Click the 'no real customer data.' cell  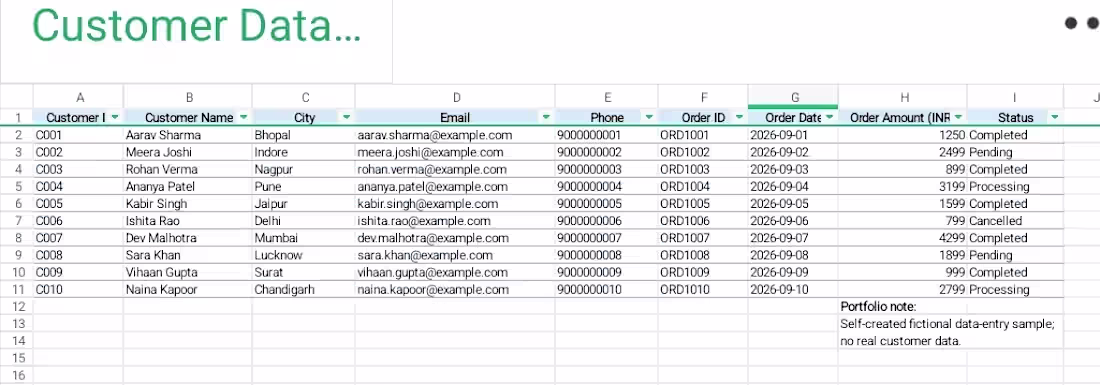pos(903,341)
